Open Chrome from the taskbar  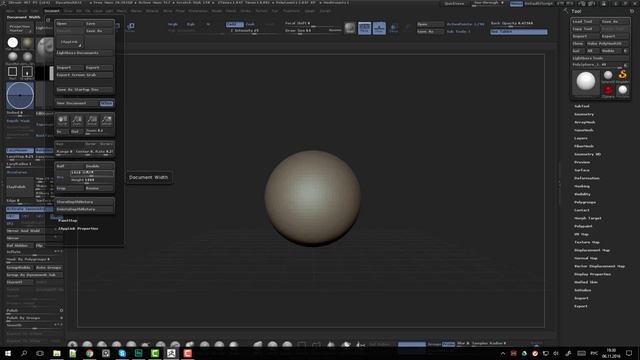click(x=89, y=353)
